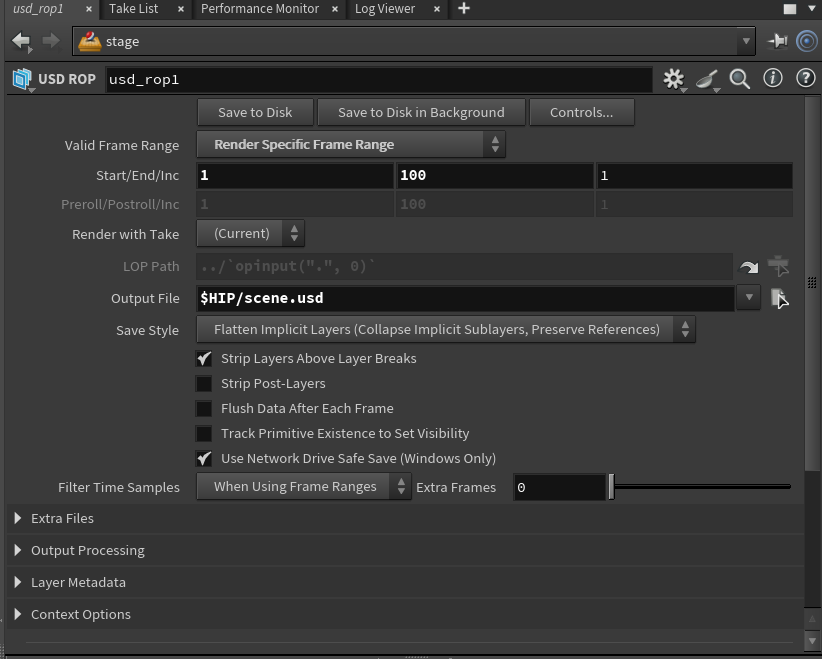Click the Save to Disk button
822x659 pixels.
pos(255,112)
